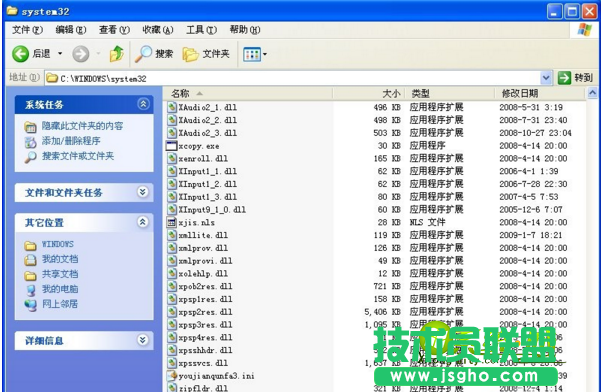Click the XAudio2_1.dll file icon
Image resolution: width=601 pixels, height=392 pixels.
[172, 107]
